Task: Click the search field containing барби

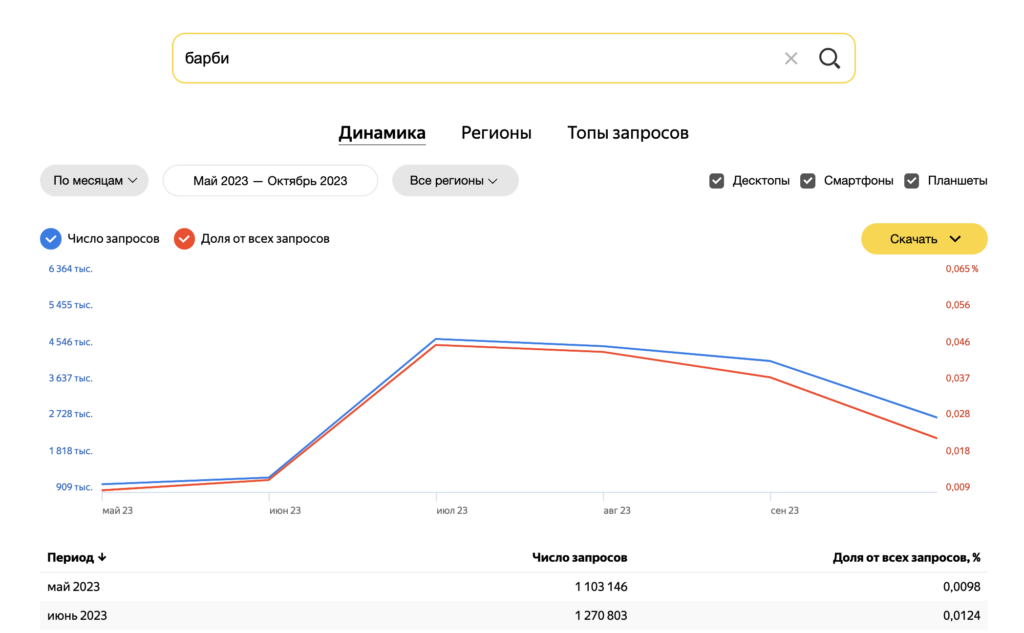Action: (x=470, y=58)
